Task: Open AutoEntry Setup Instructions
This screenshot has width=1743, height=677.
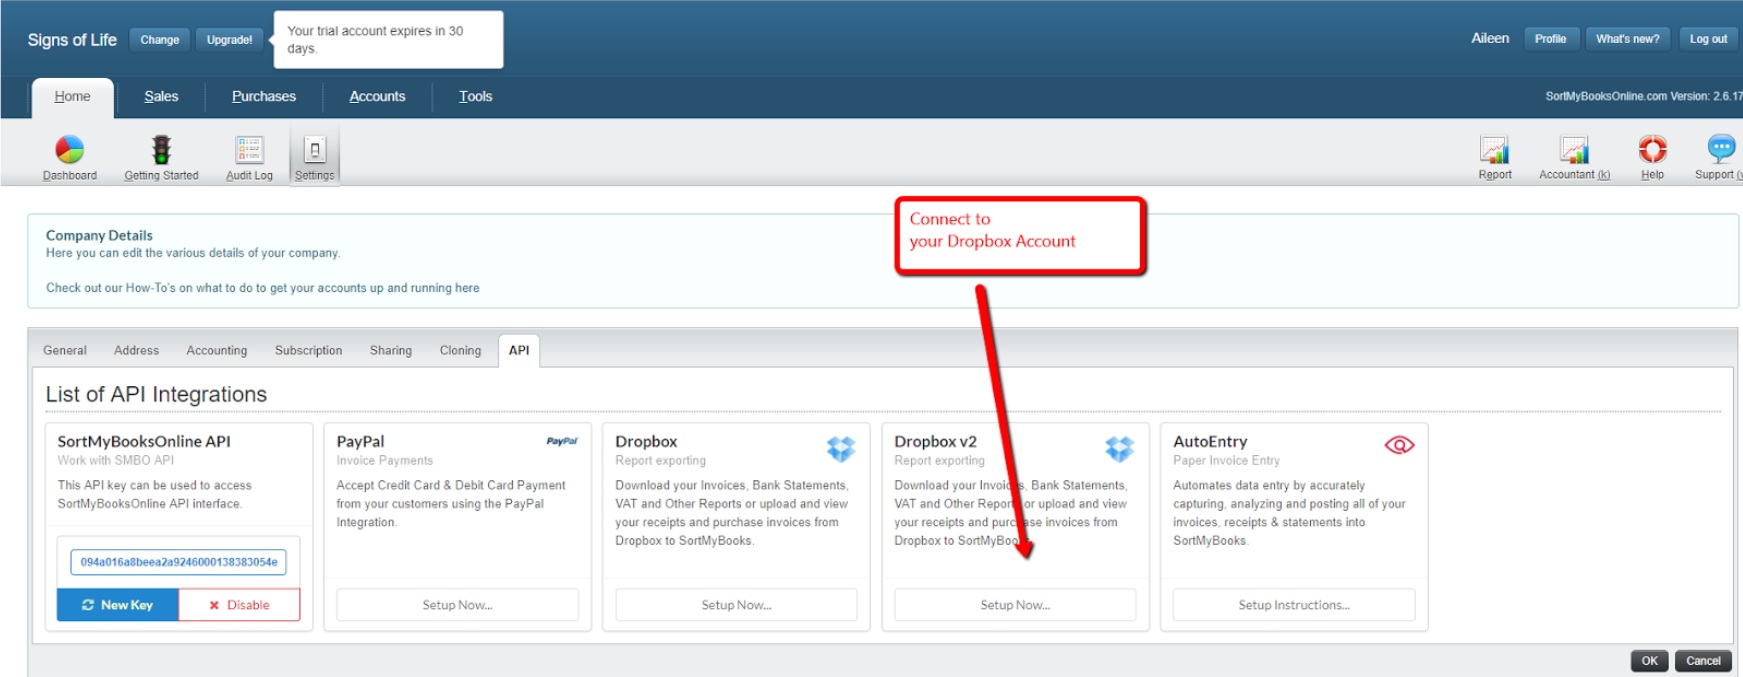Action: pyautogui.click(x=1293, y=605)
